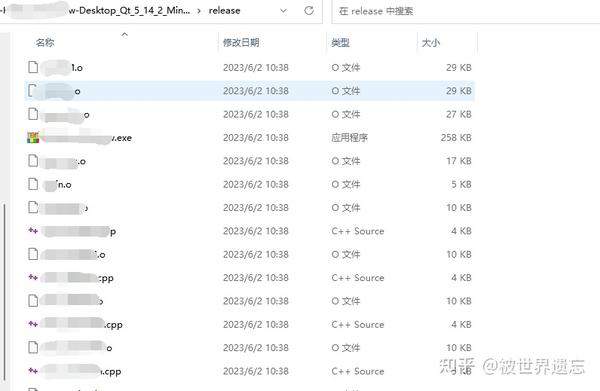The image size is (600, 391).
Task: Click the 5 KB size cell
Action: coord(461,184)
